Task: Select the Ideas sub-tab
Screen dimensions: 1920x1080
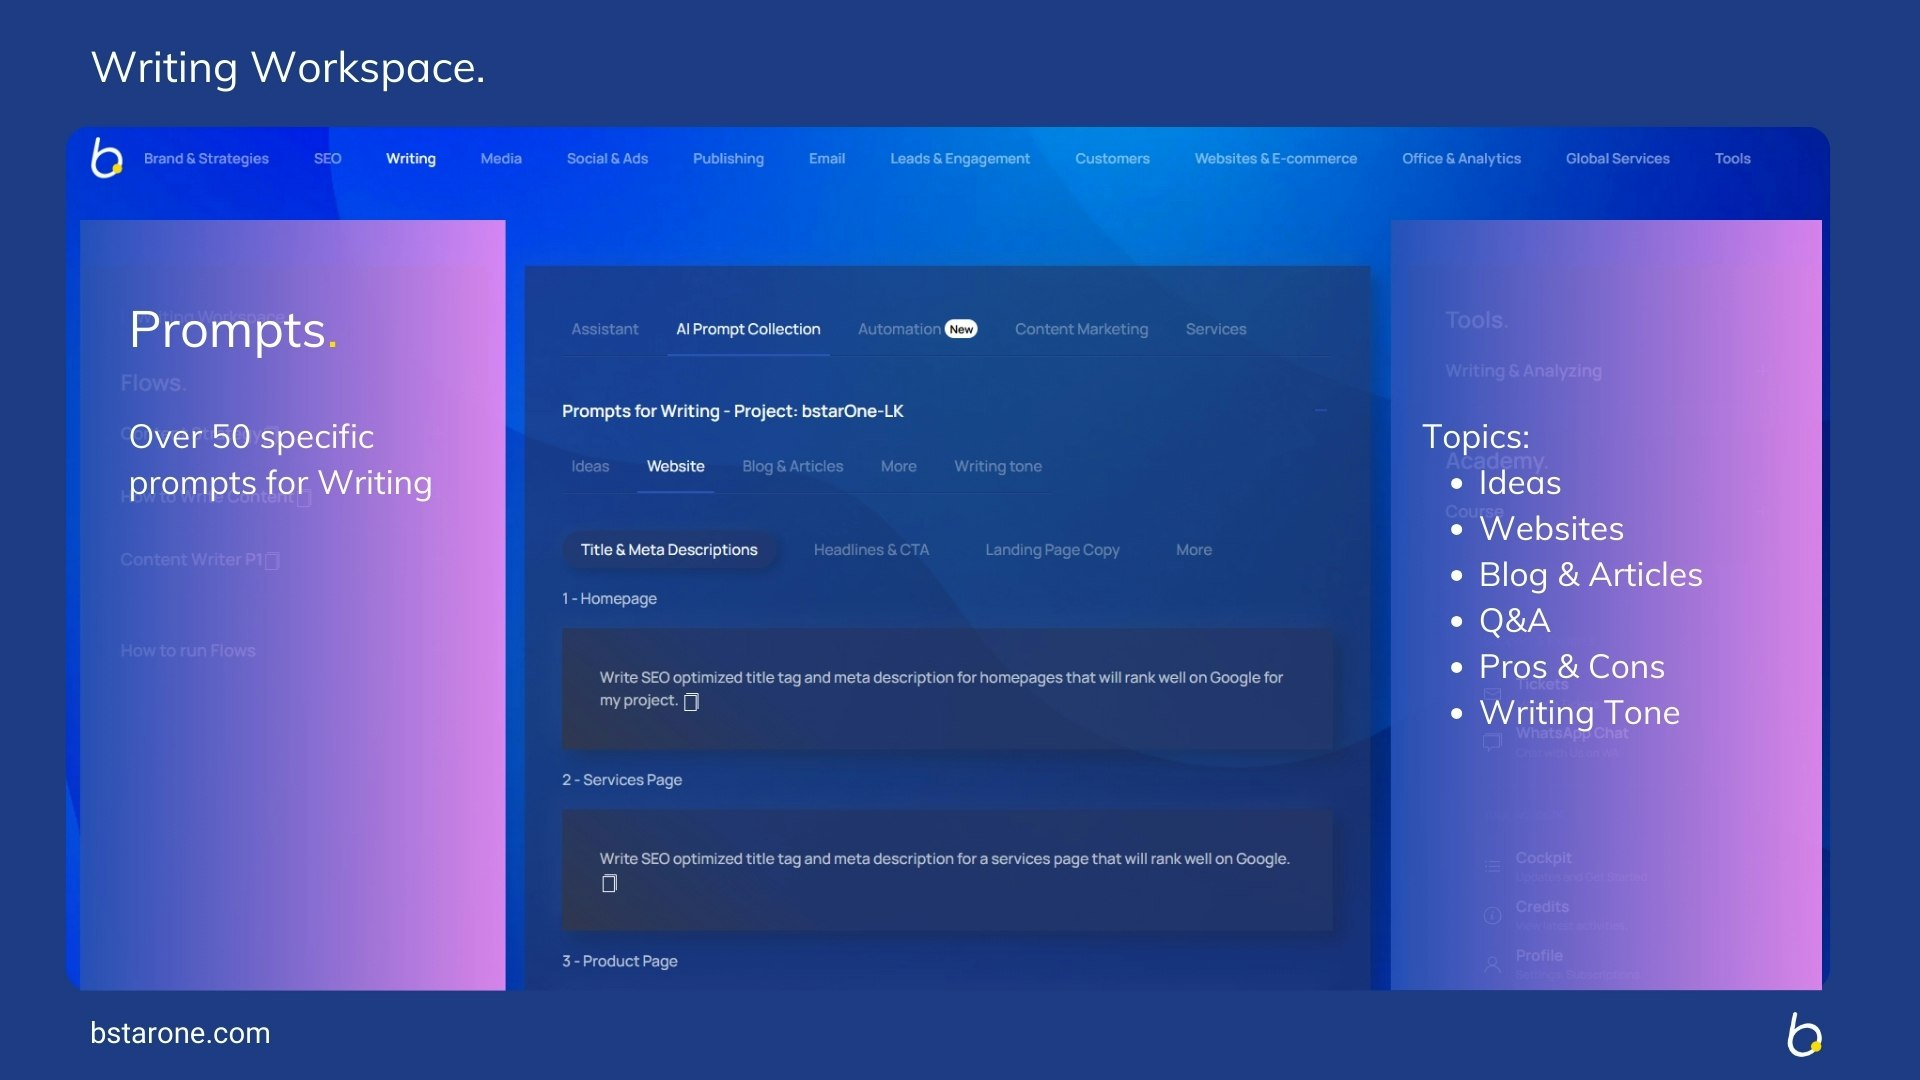Action: [590, 466]
